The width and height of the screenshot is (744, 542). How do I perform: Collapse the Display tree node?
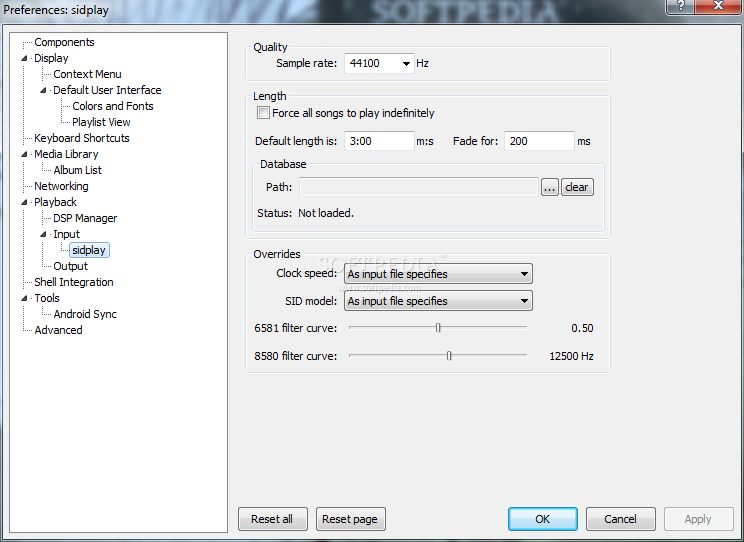click(x=24, y=58)
